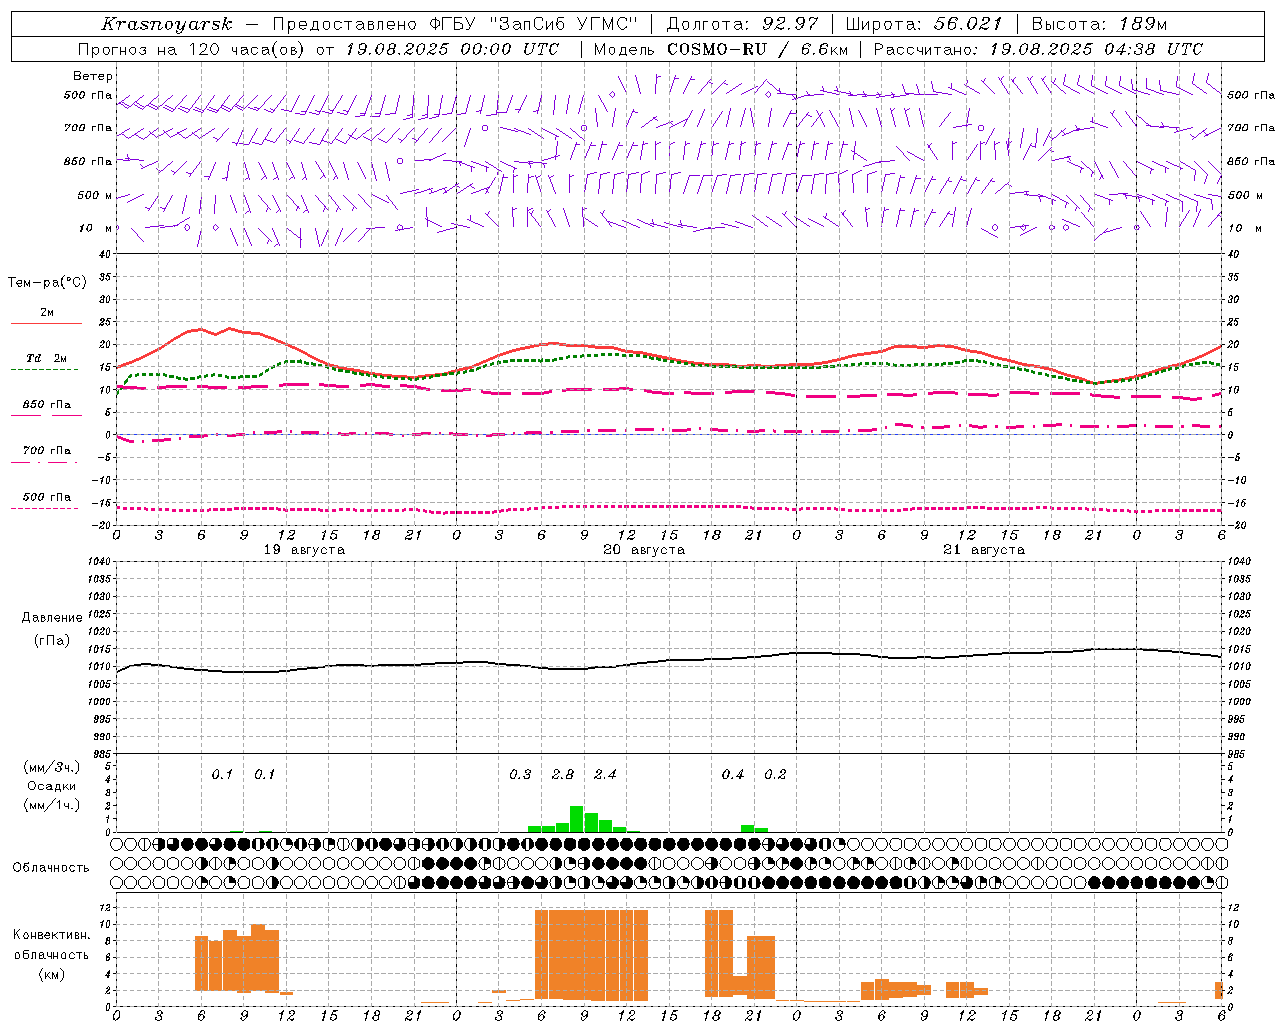Click the 'Осадки' precipitation label
The image size is (1280, 1024).
tap(52, 786)
